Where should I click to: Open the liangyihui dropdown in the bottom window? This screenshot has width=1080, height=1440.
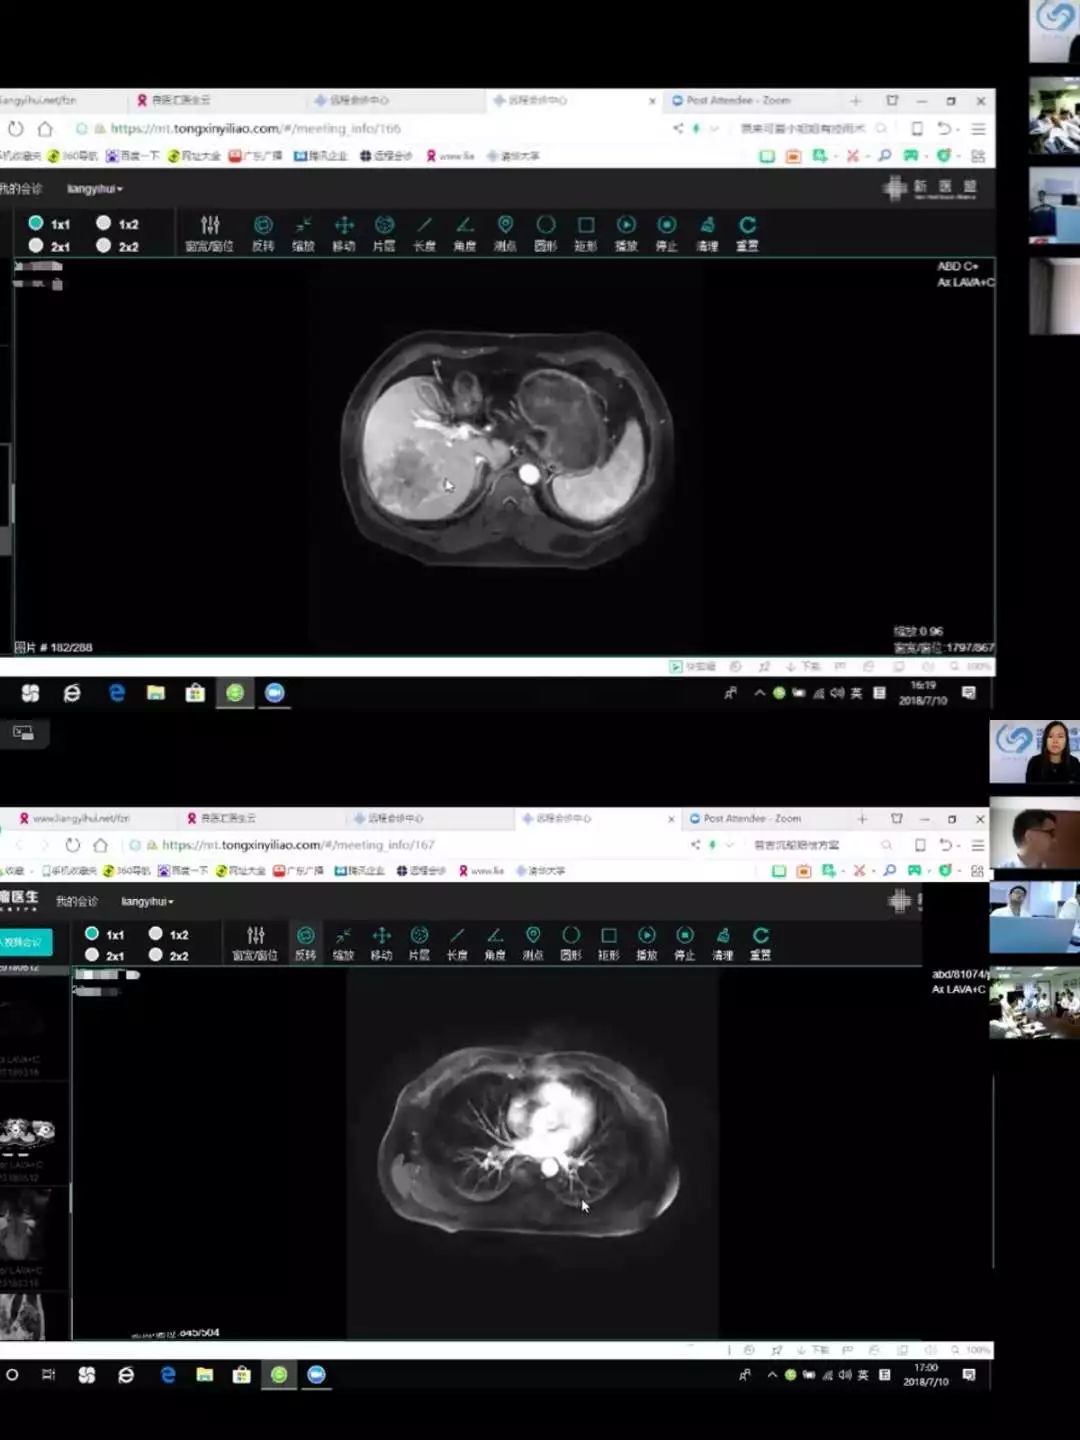(148, 902)
